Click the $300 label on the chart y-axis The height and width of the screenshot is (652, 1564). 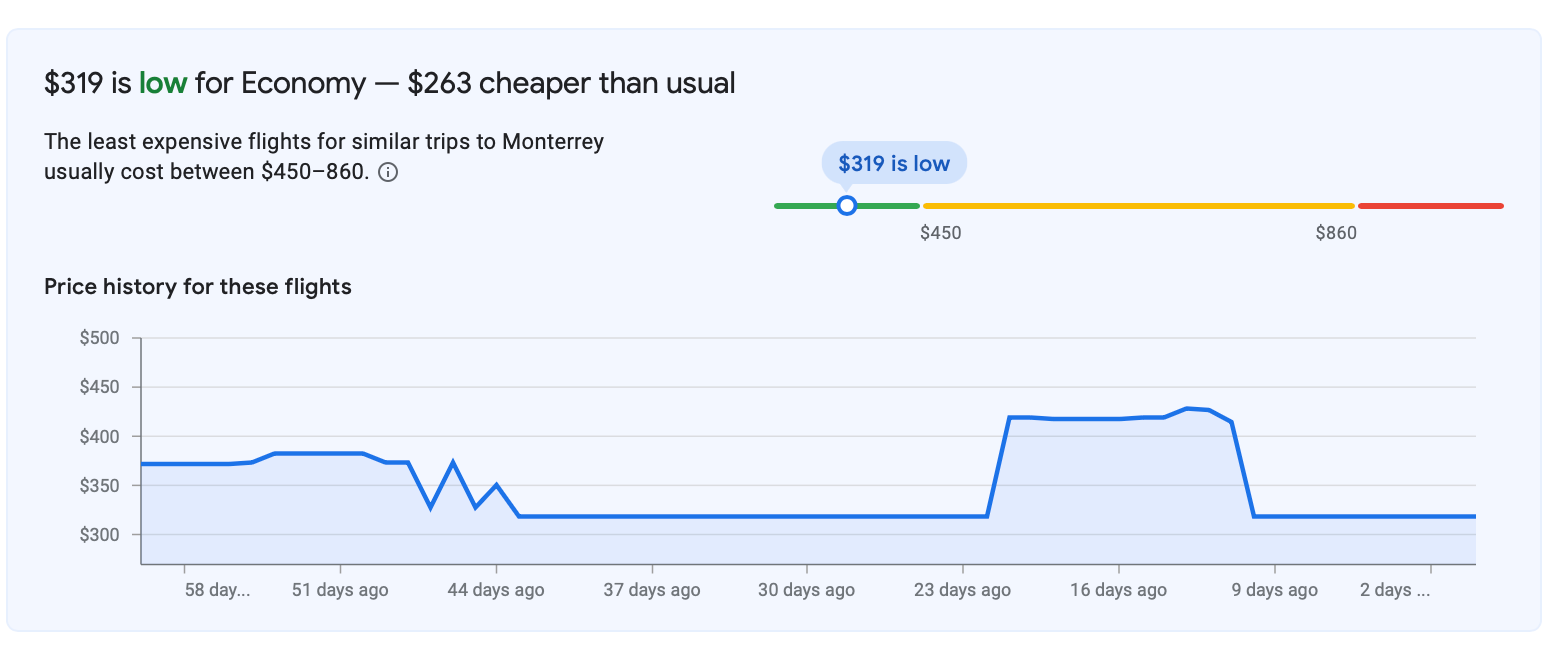click(x=100, y=535)
